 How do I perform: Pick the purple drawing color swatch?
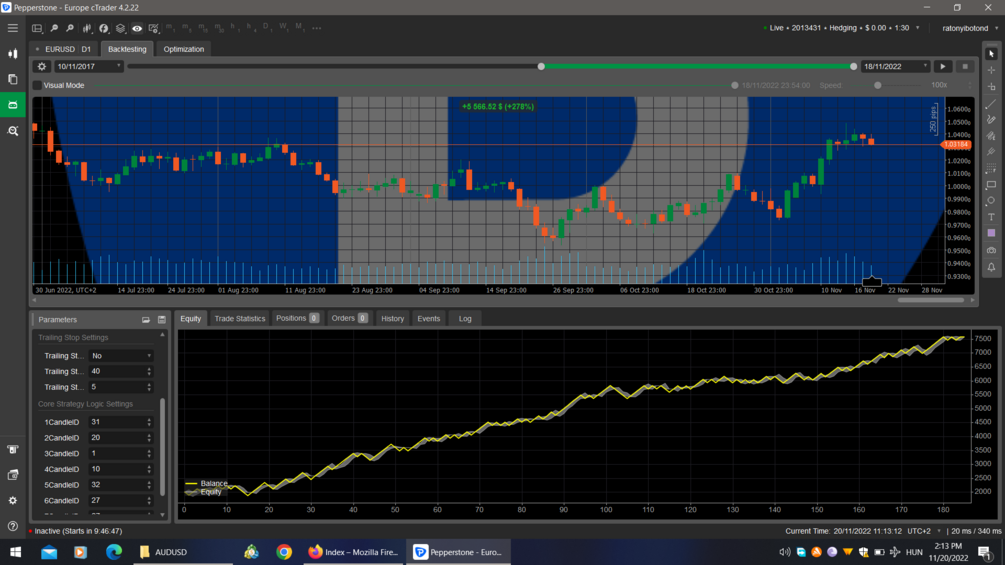tap(991, 233)
